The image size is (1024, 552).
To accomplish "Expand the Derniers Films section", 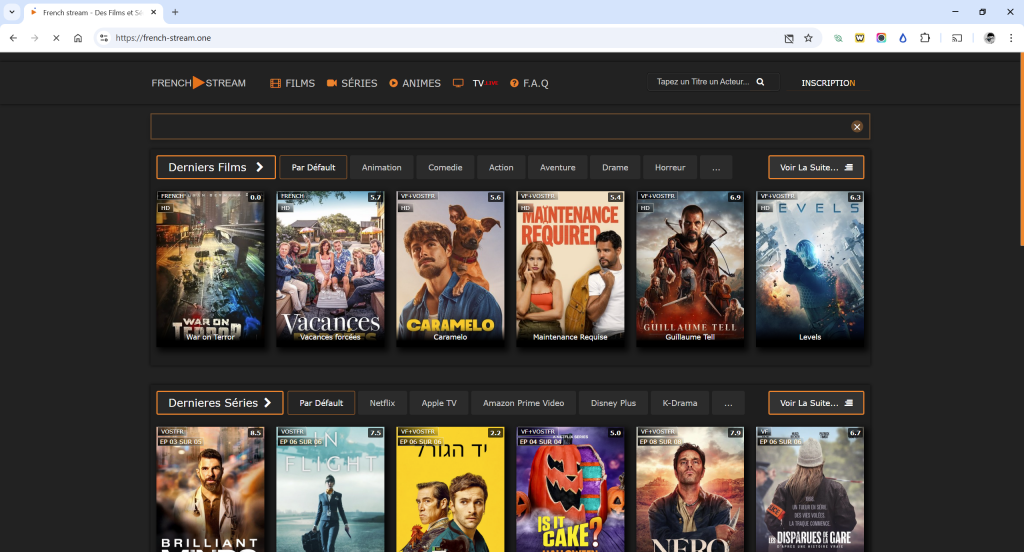I will [215, 167].
